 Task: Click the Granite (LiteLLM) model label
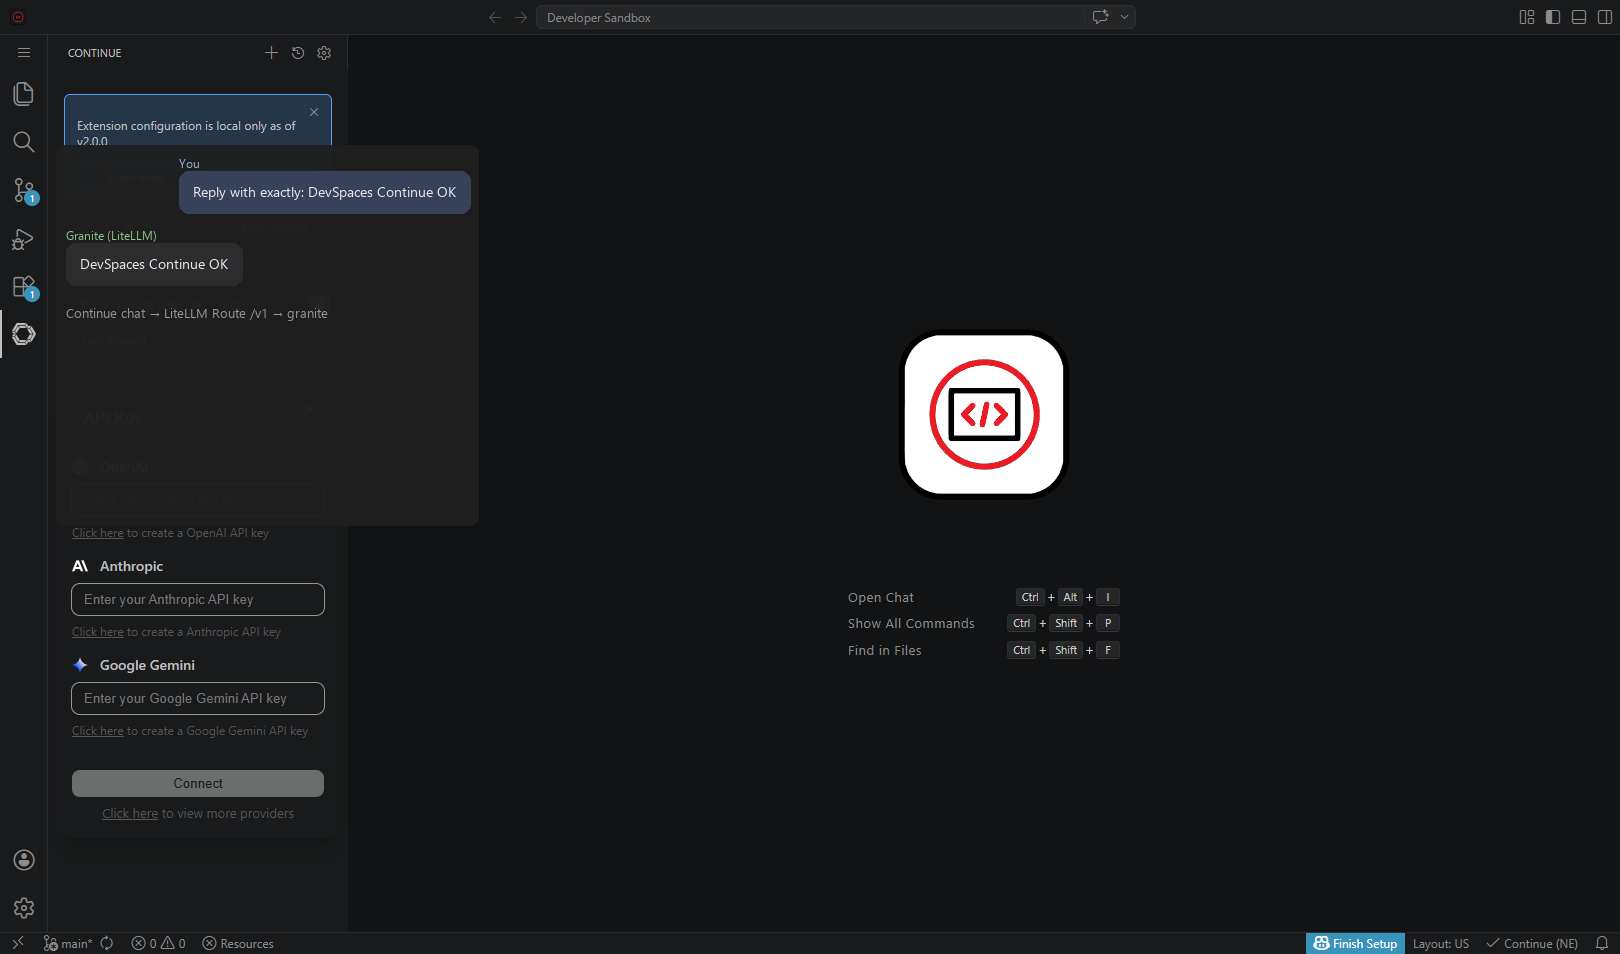coord(111,236)
